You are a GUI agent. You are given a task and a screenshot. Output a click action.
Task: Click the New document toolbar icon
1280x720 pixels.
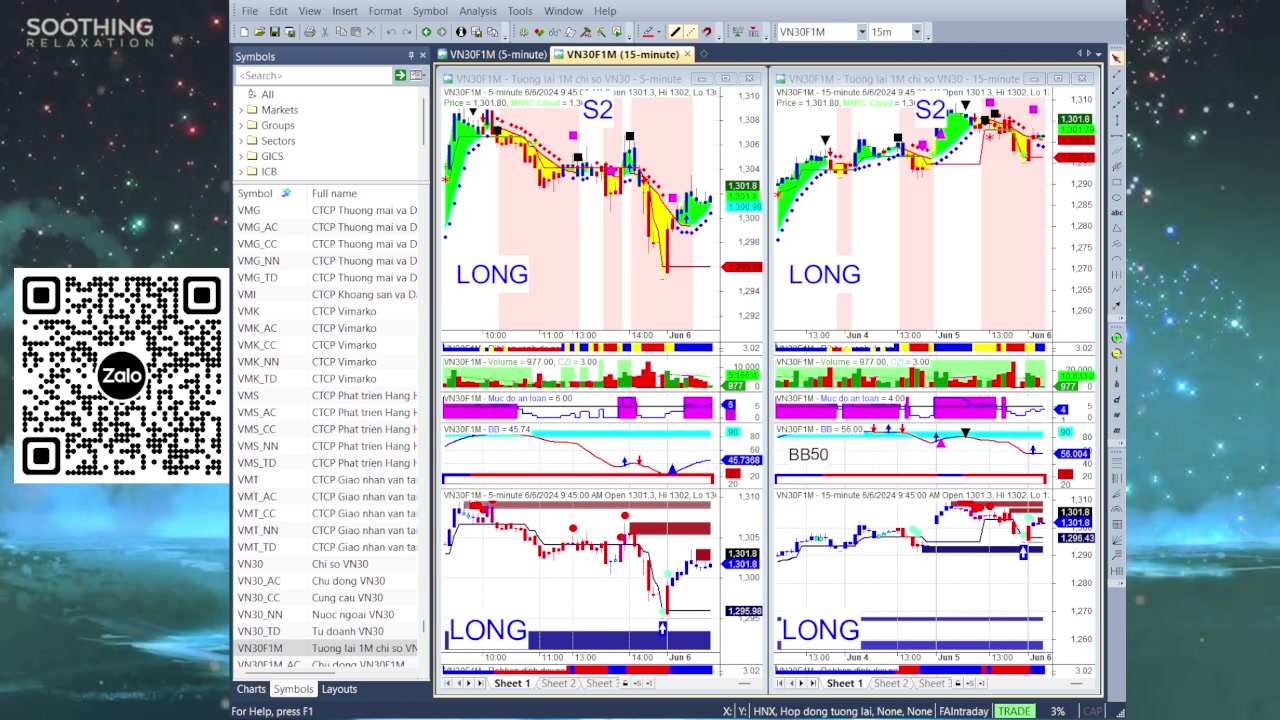point(244,32)
